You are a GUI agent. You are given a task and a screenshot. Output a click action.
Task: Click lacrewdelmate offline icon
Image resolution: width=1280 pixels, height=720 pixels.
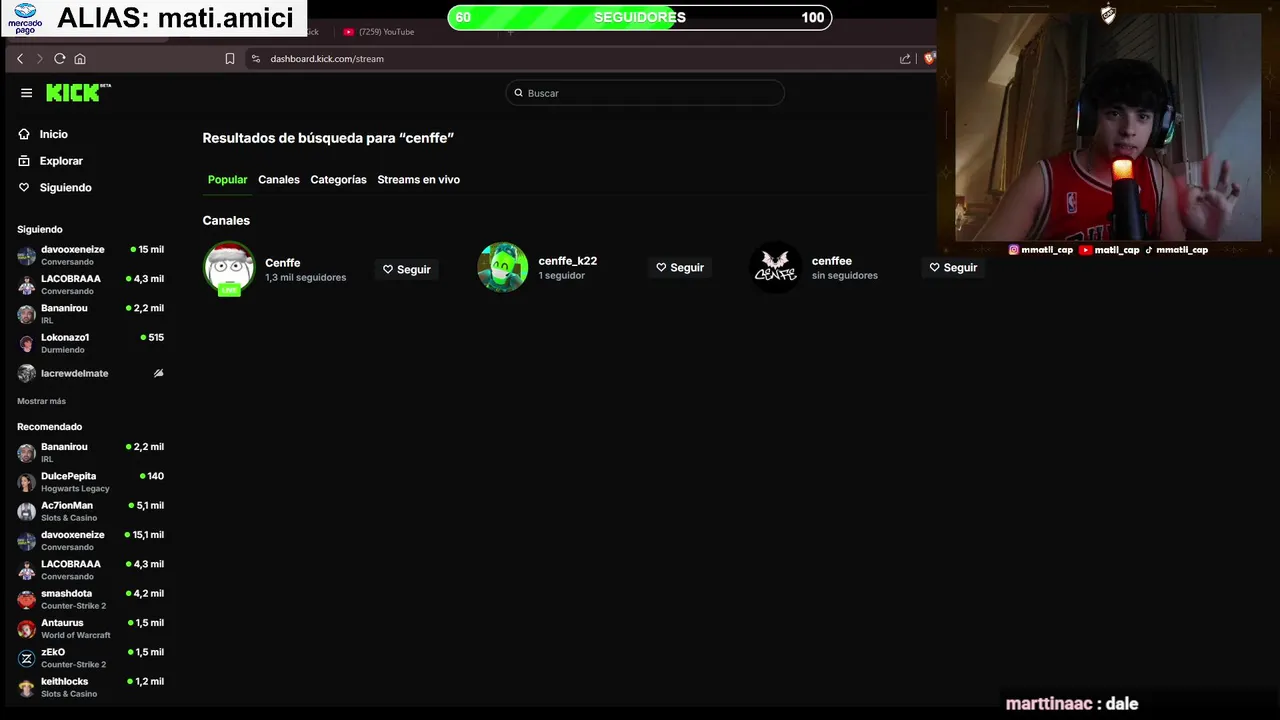coord(158,373)
